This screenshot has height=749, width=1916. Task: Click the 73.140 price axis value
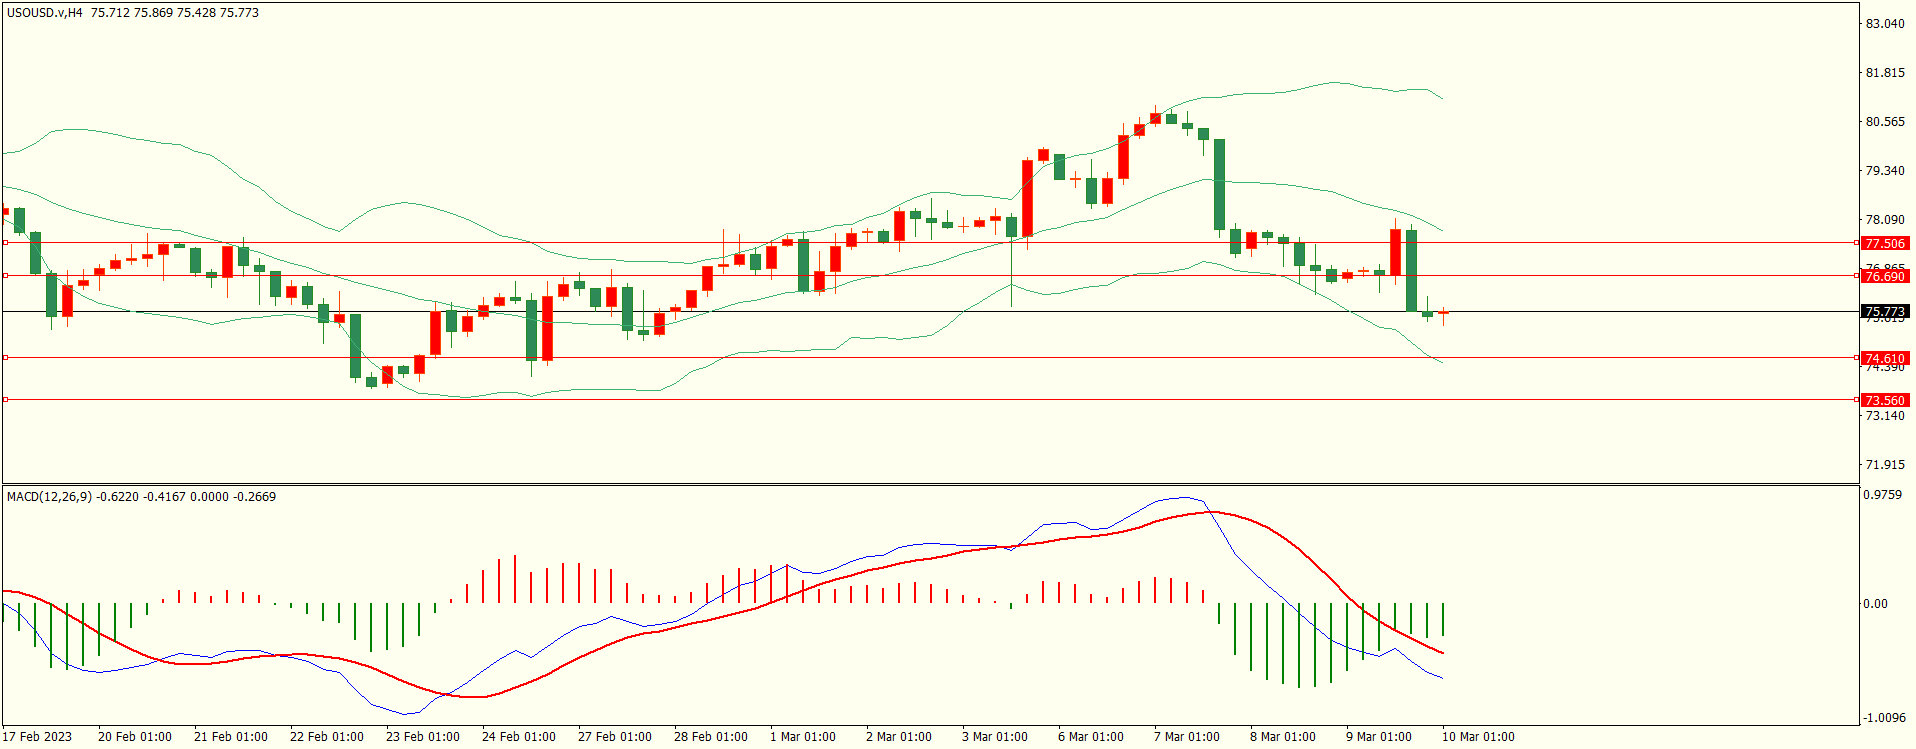click(x=1886, y=416)
